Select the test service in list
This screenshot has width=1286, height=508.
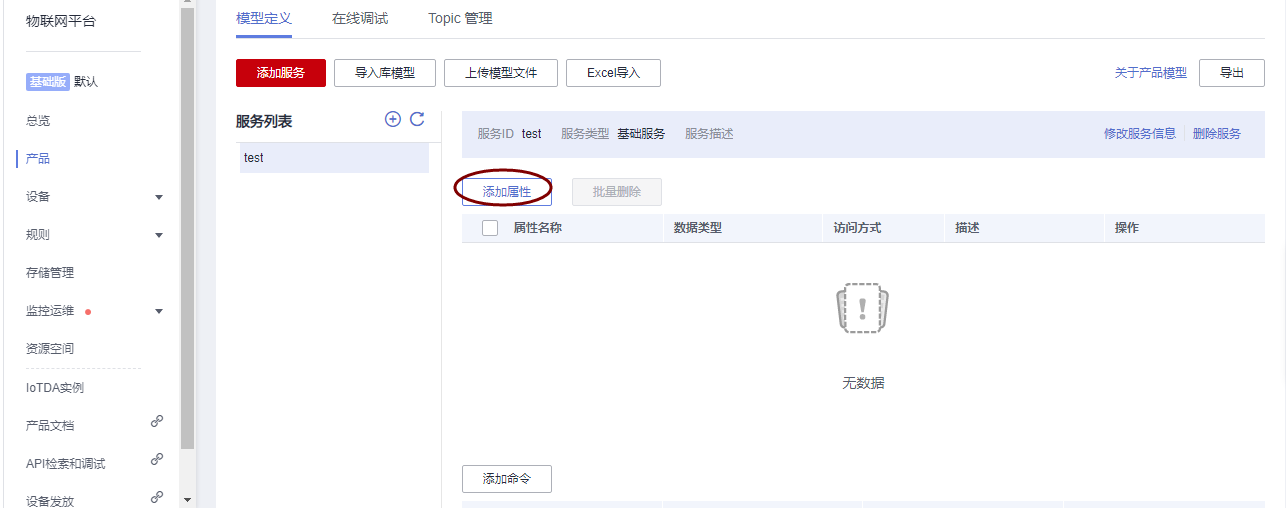[334, 158]
